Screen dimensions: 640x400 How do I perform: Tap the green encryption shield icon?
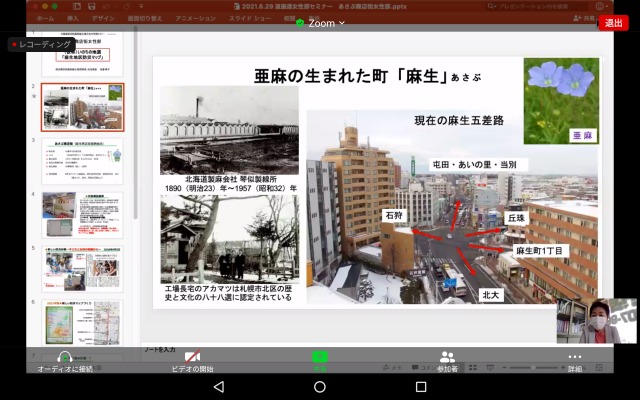click(301, 23)
